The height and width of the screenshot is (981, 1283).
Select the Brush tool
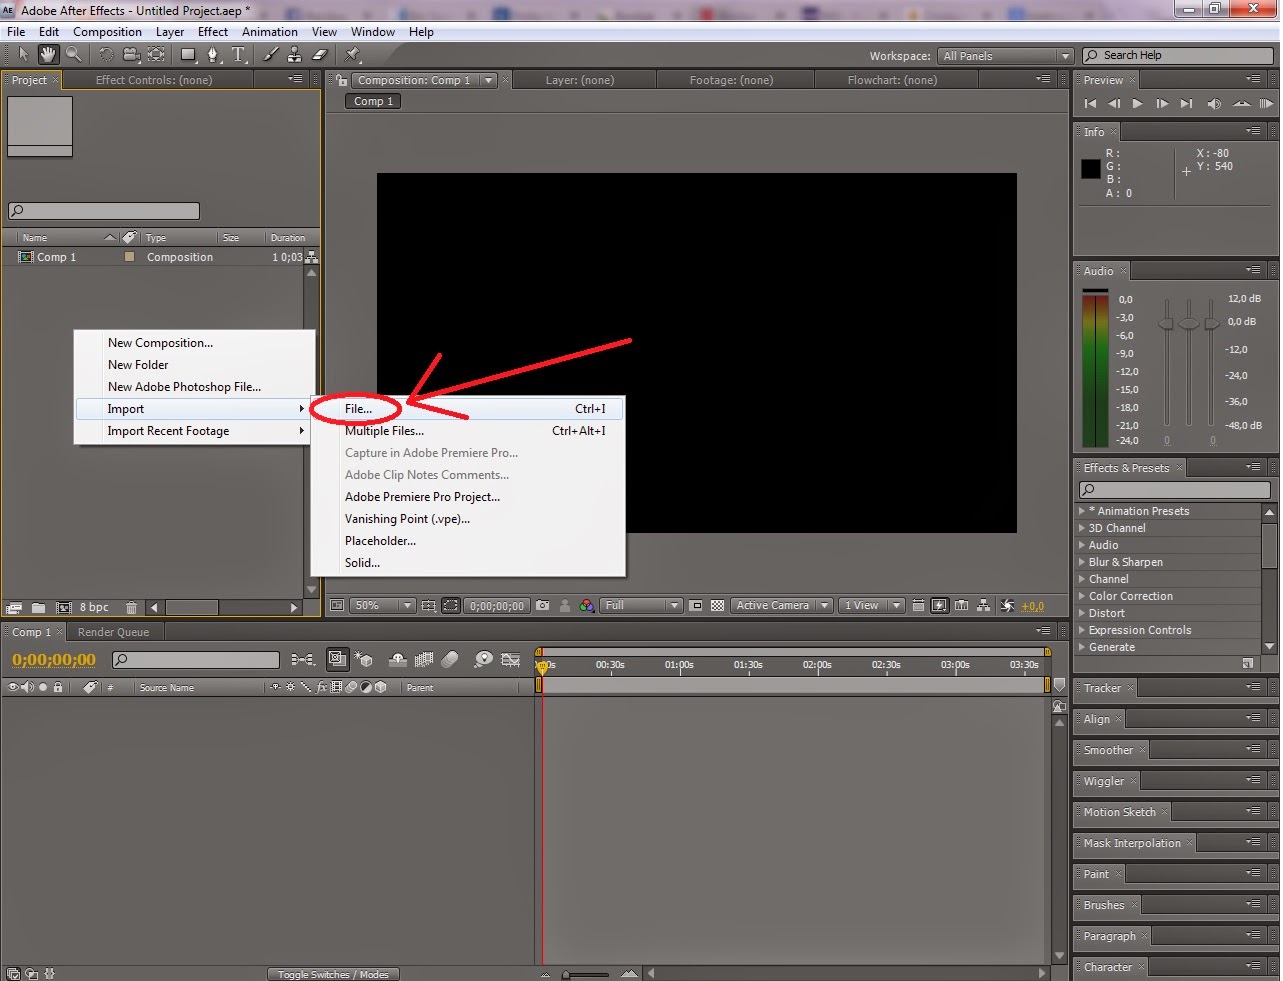(271, 55)
